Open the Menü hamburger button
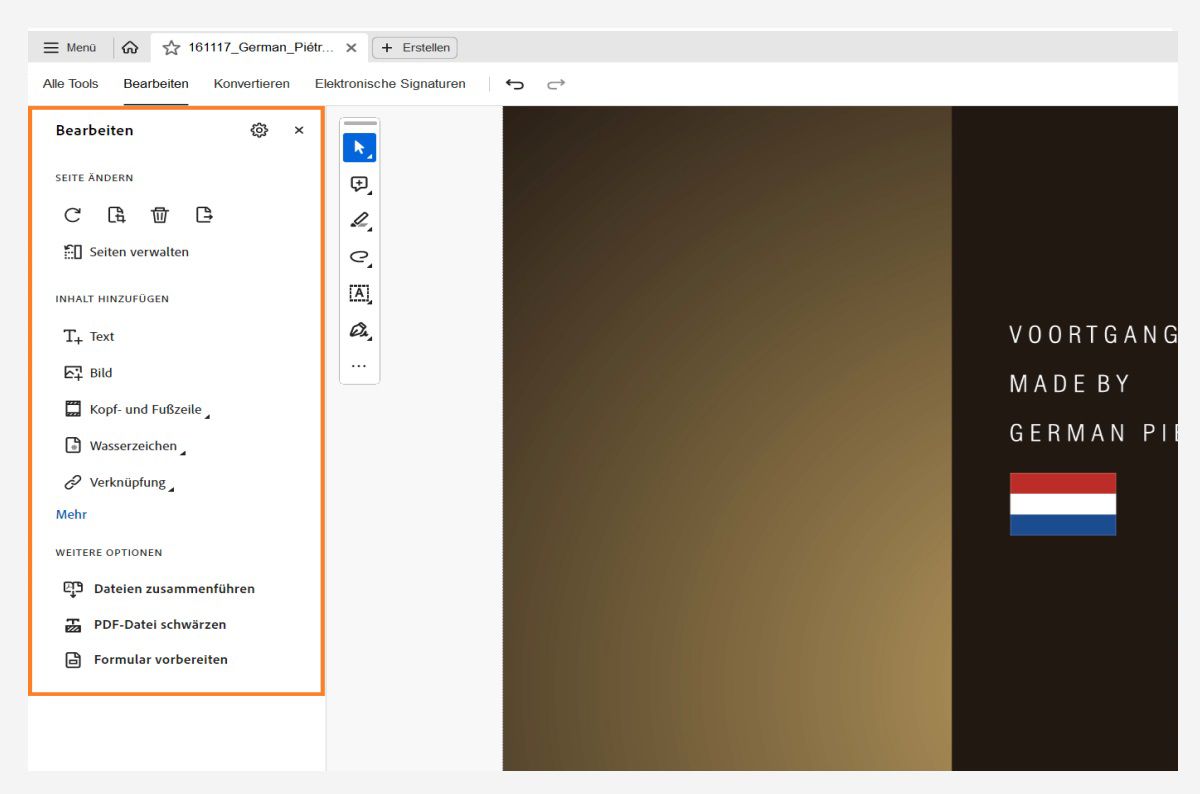1202x794 pixels. point(69,47)
